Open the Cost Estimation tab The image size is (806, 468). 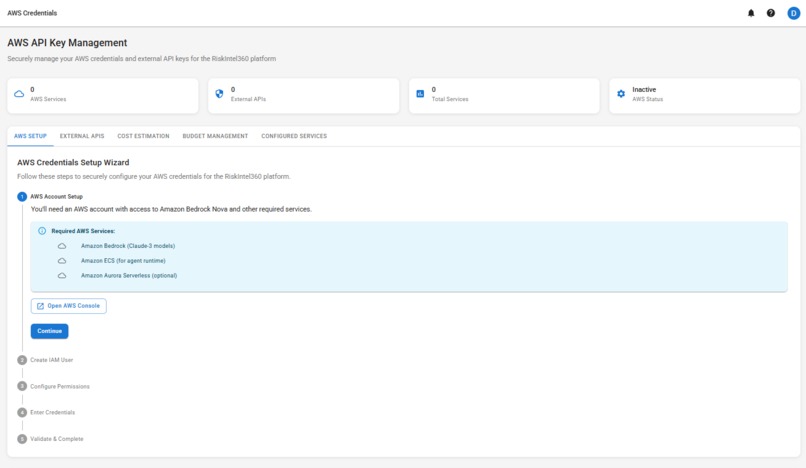pos(143,136)
